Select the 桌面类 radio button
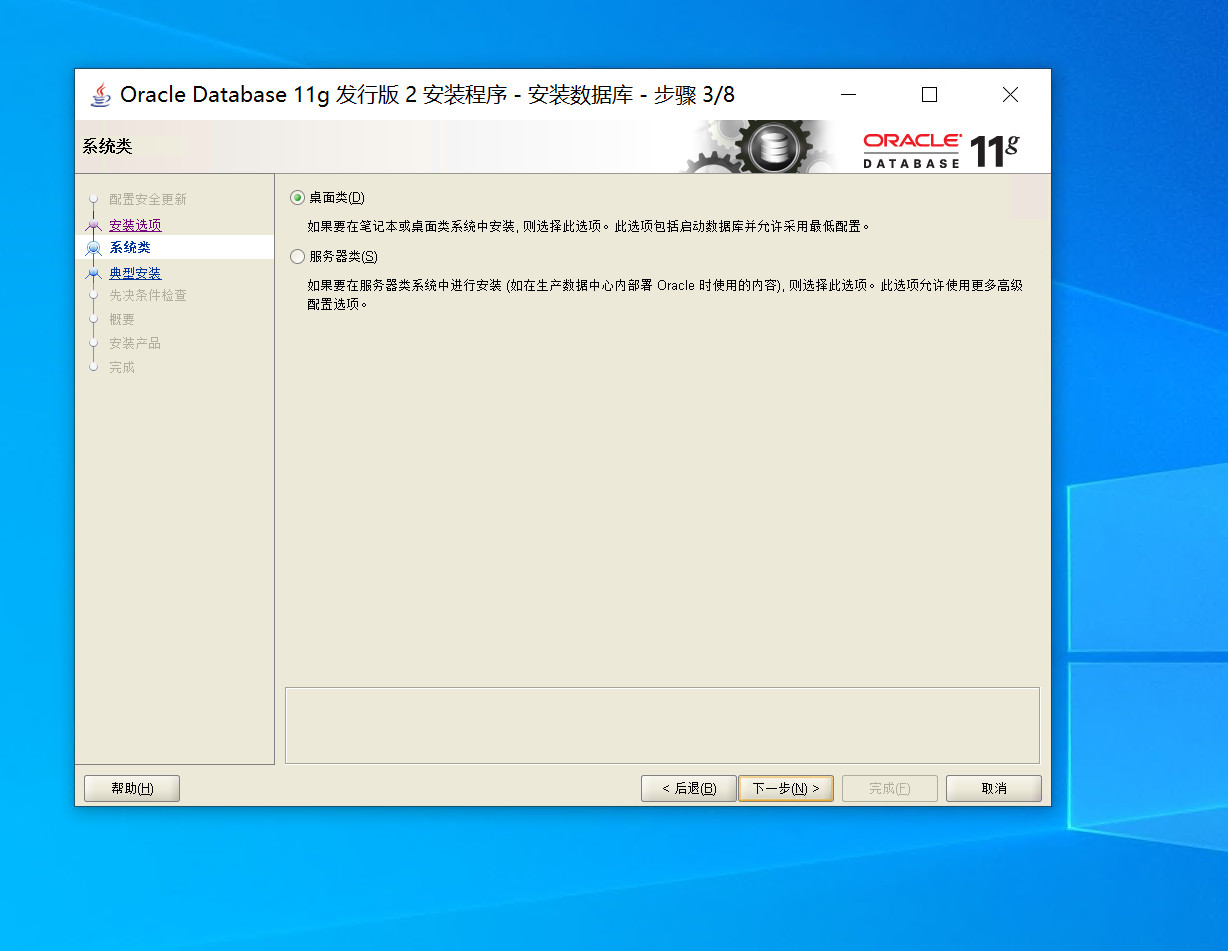The height and width of the screenshot is (951, 1228). [297, 198]
